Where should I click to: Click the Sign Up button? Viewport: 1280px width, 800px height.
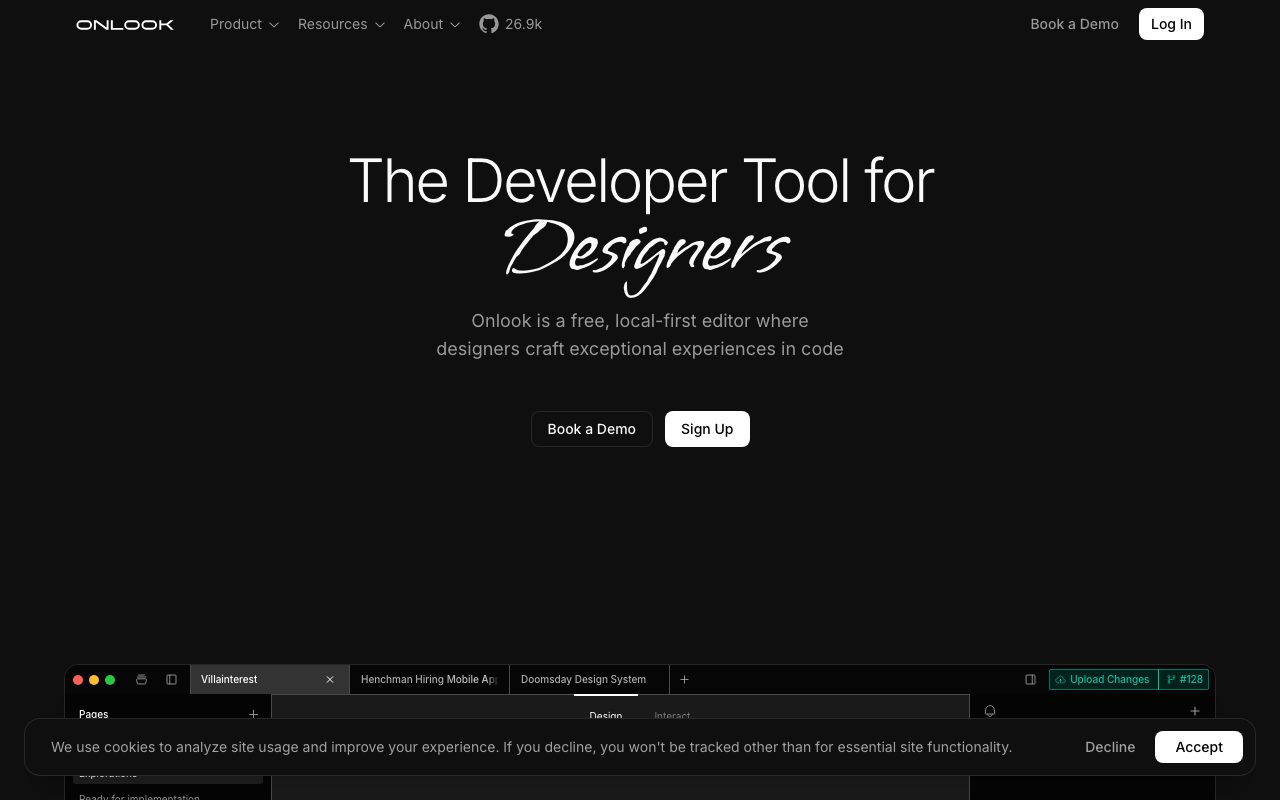[707, 429]
